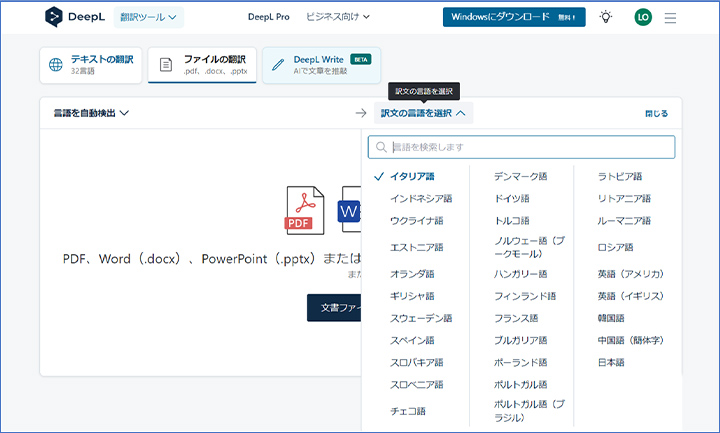Switch to the DeepL Write tab
The height and width of the screenshot is (433, 720).
tap(321, 65)
